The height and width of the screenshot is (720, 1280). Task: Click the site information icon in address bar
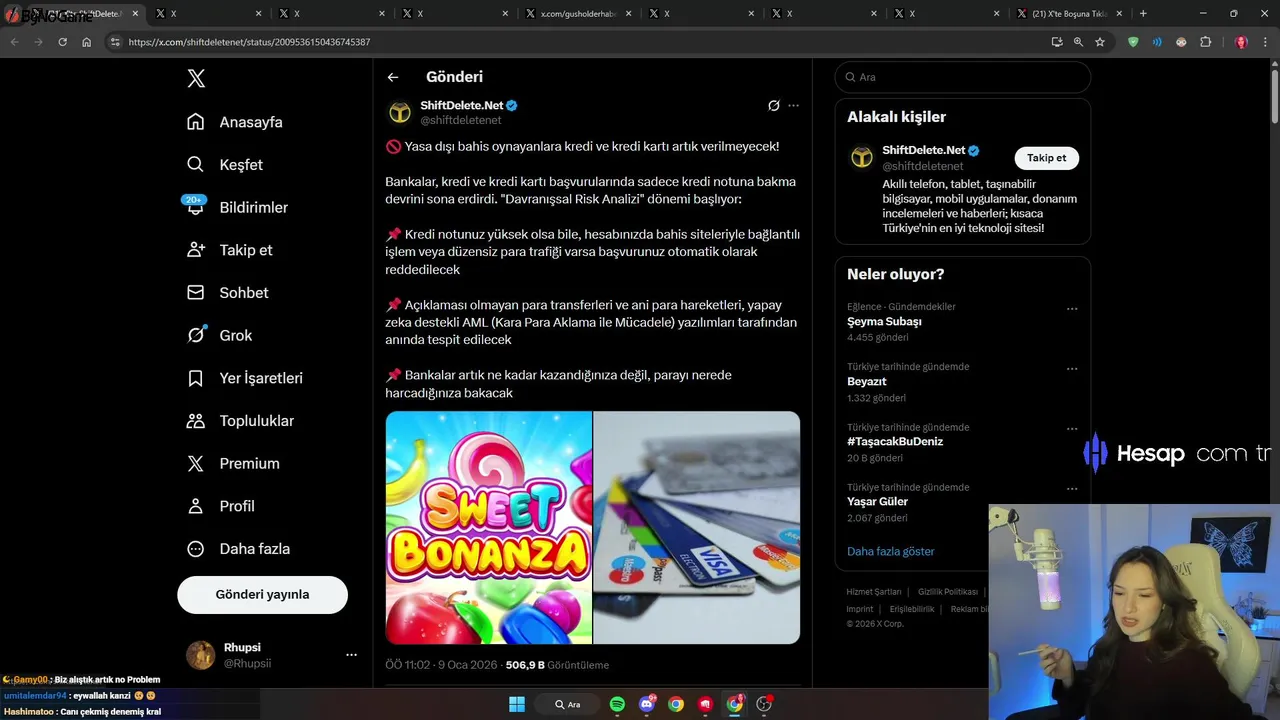click(115, 42)
